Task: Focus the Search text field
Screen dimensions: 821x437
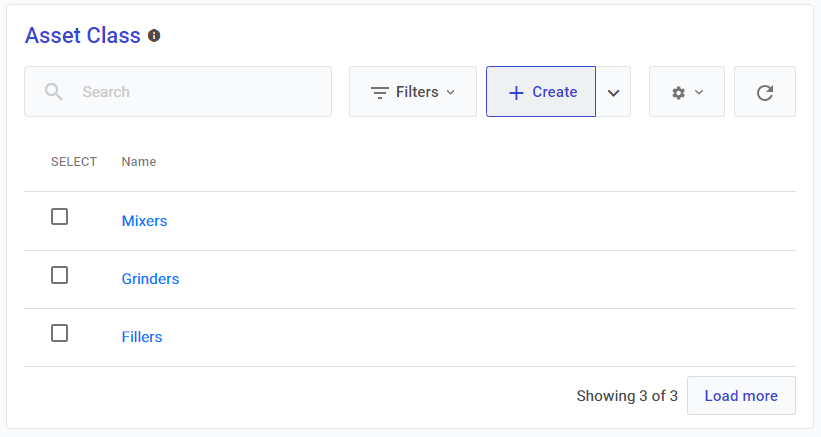Action: coord(200,92)
